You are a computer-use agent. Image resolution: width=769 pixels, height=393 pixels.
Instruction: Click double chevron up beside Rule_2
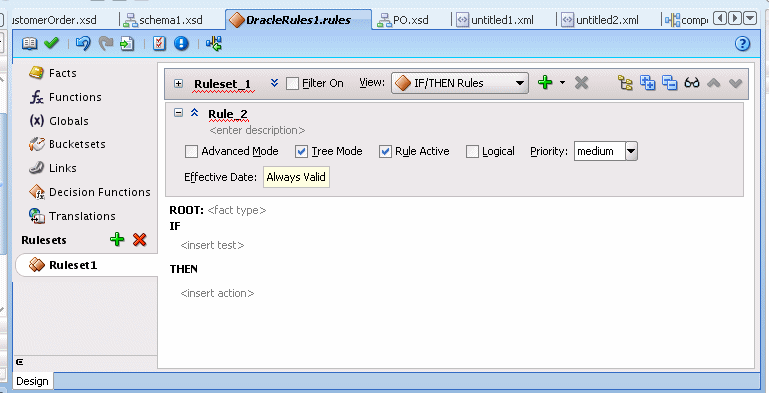pyautogui.click(x=194, y=112)
